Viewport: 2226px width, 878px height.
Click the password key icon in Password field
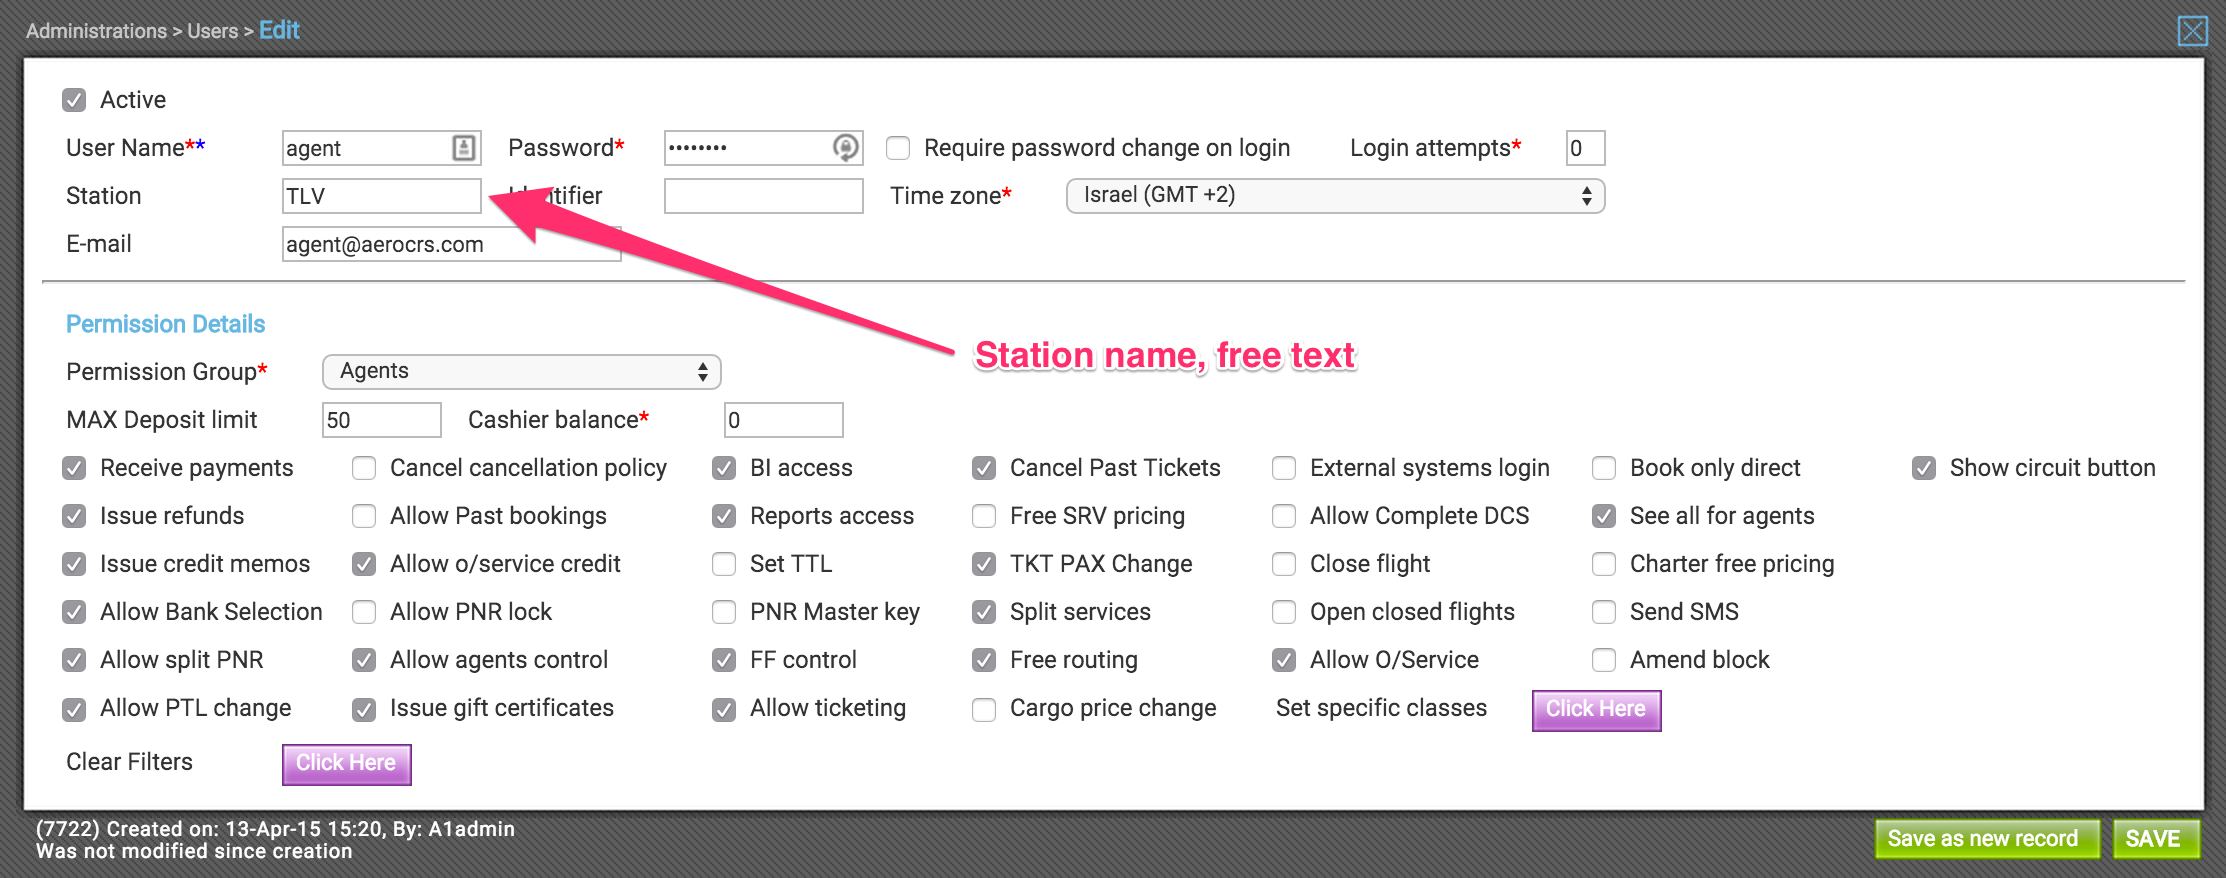pos(845,148)
